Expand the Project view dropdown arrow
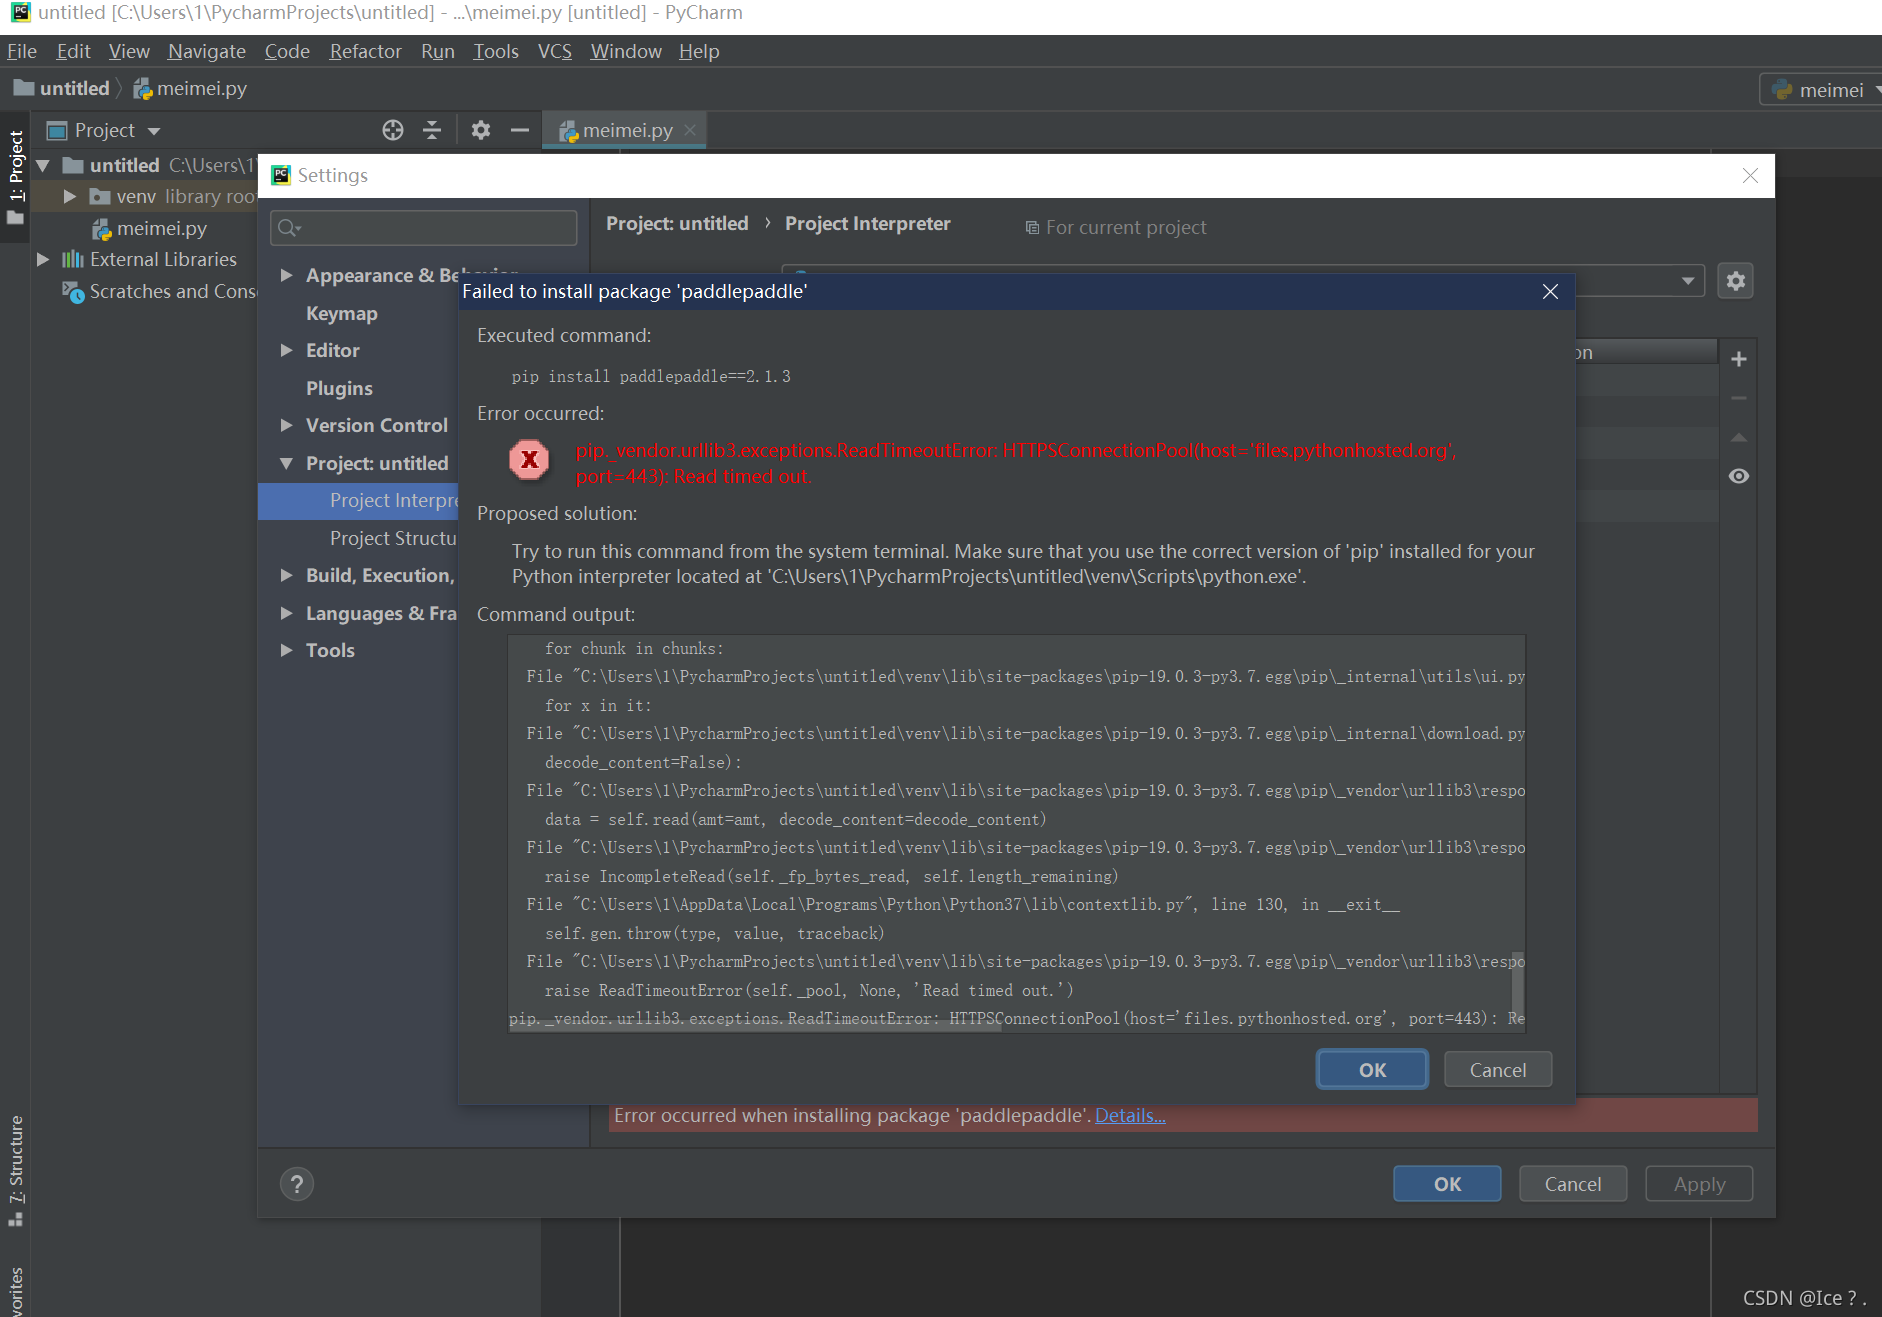The width and height of the screenshot is (1882, 1317). 154,131
